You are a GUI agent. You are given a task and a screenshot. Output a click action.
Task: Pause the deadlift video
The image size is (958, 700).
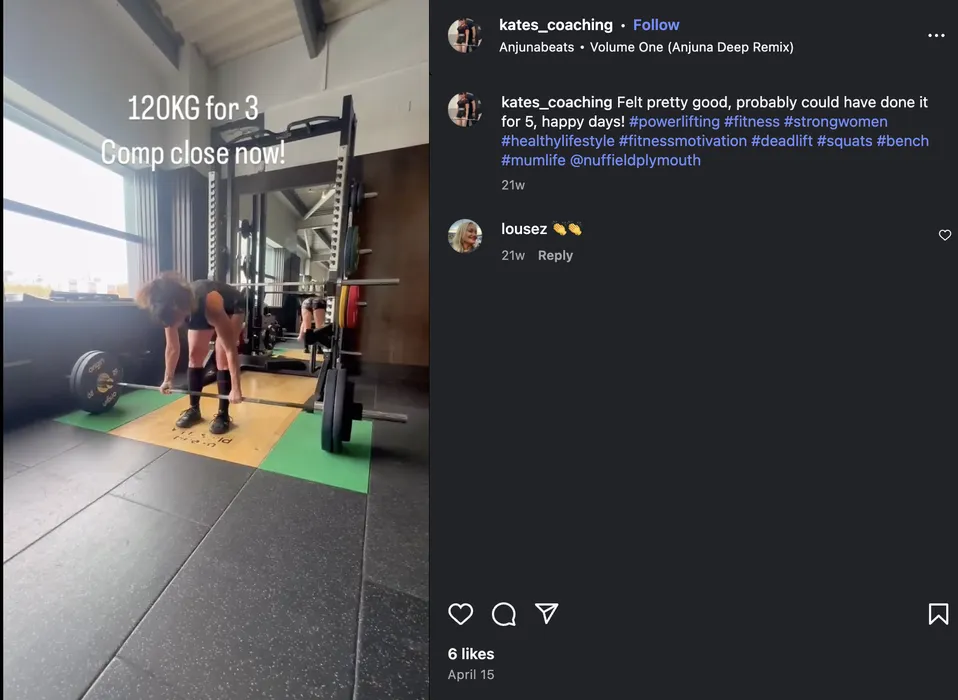[x=216, y=350]
